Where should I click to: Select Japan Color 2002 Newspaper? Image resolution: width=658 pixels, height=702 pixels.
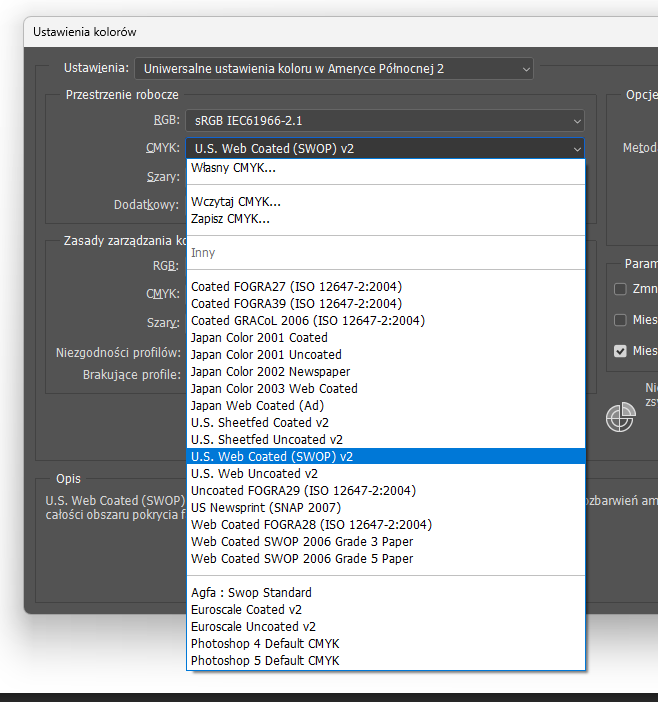(x=386, y=372)
